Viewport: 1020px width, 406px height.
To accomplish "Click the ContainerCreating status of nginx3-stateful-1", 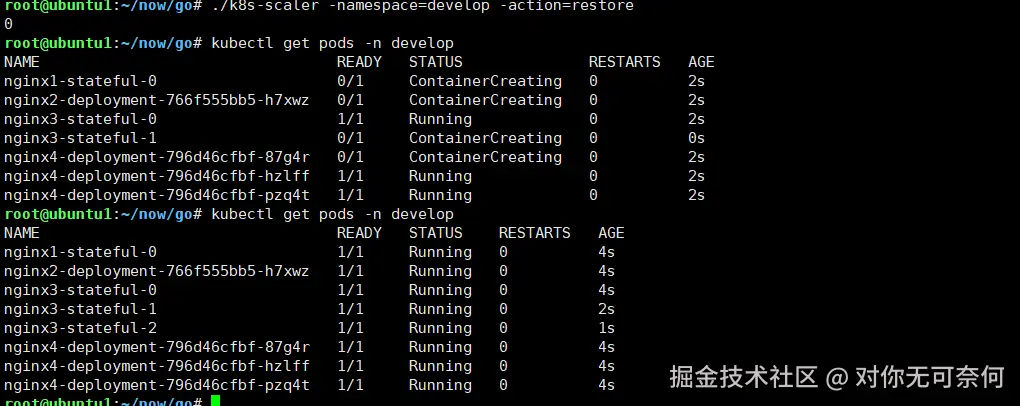I will pyautogui.click(x=485, y=138).
